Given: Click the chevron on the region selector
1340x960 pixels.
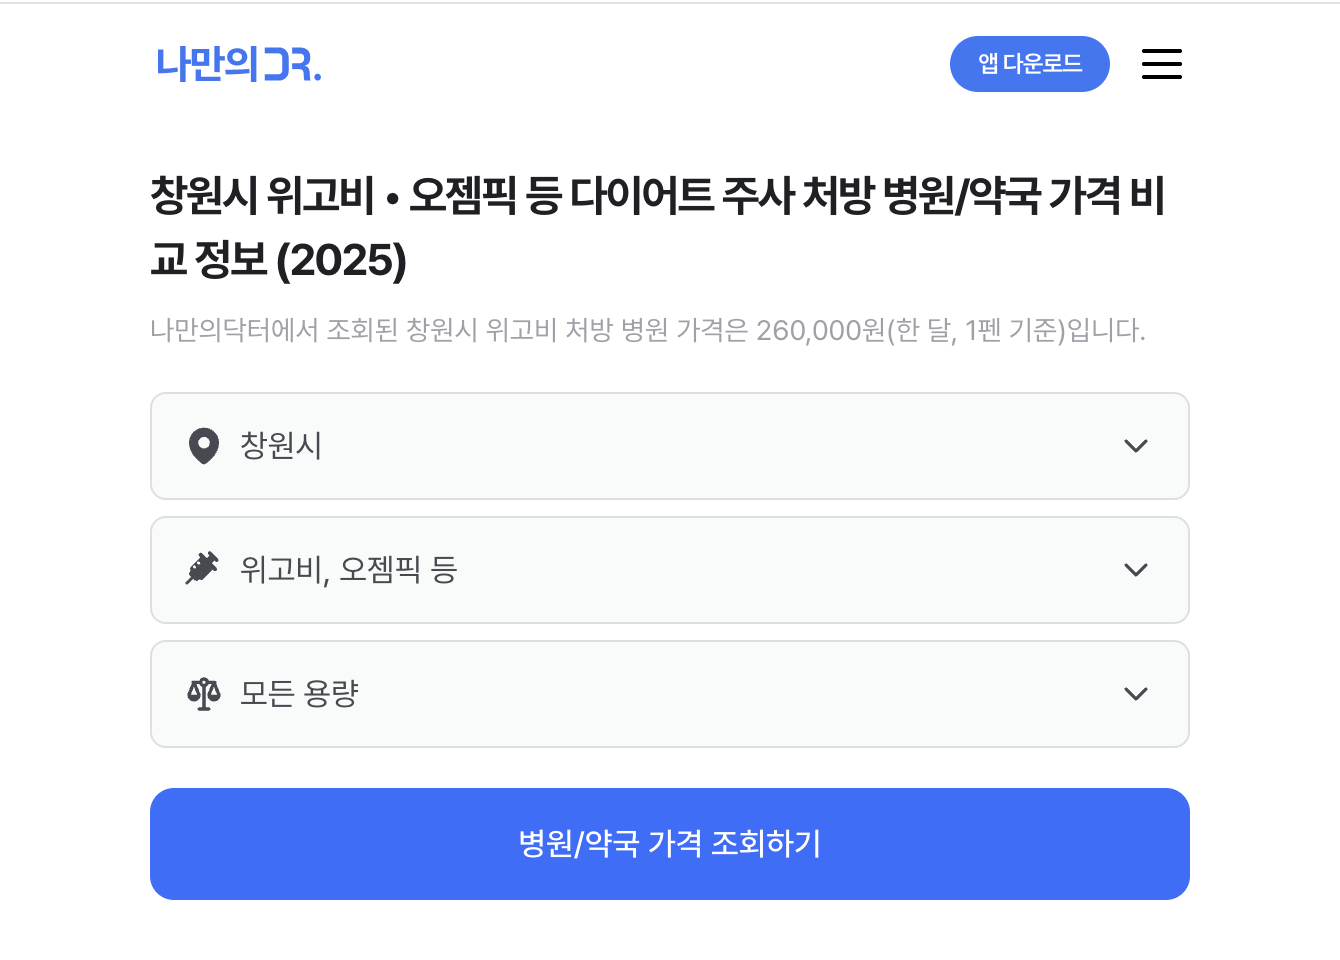Looking at the screenshot, I should point(1136,447).
